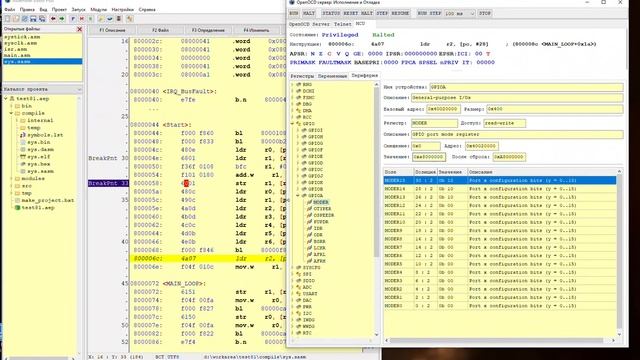This screenshot has width=640, height=360.
Task: Click the green forward arrow toolbar icon
Action: pos(62,19)
